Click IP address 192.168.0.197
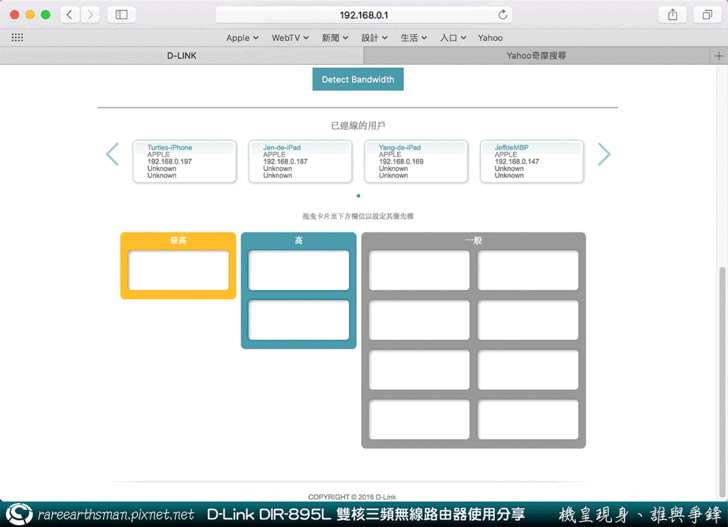728x527 pixels. (169, 162)
